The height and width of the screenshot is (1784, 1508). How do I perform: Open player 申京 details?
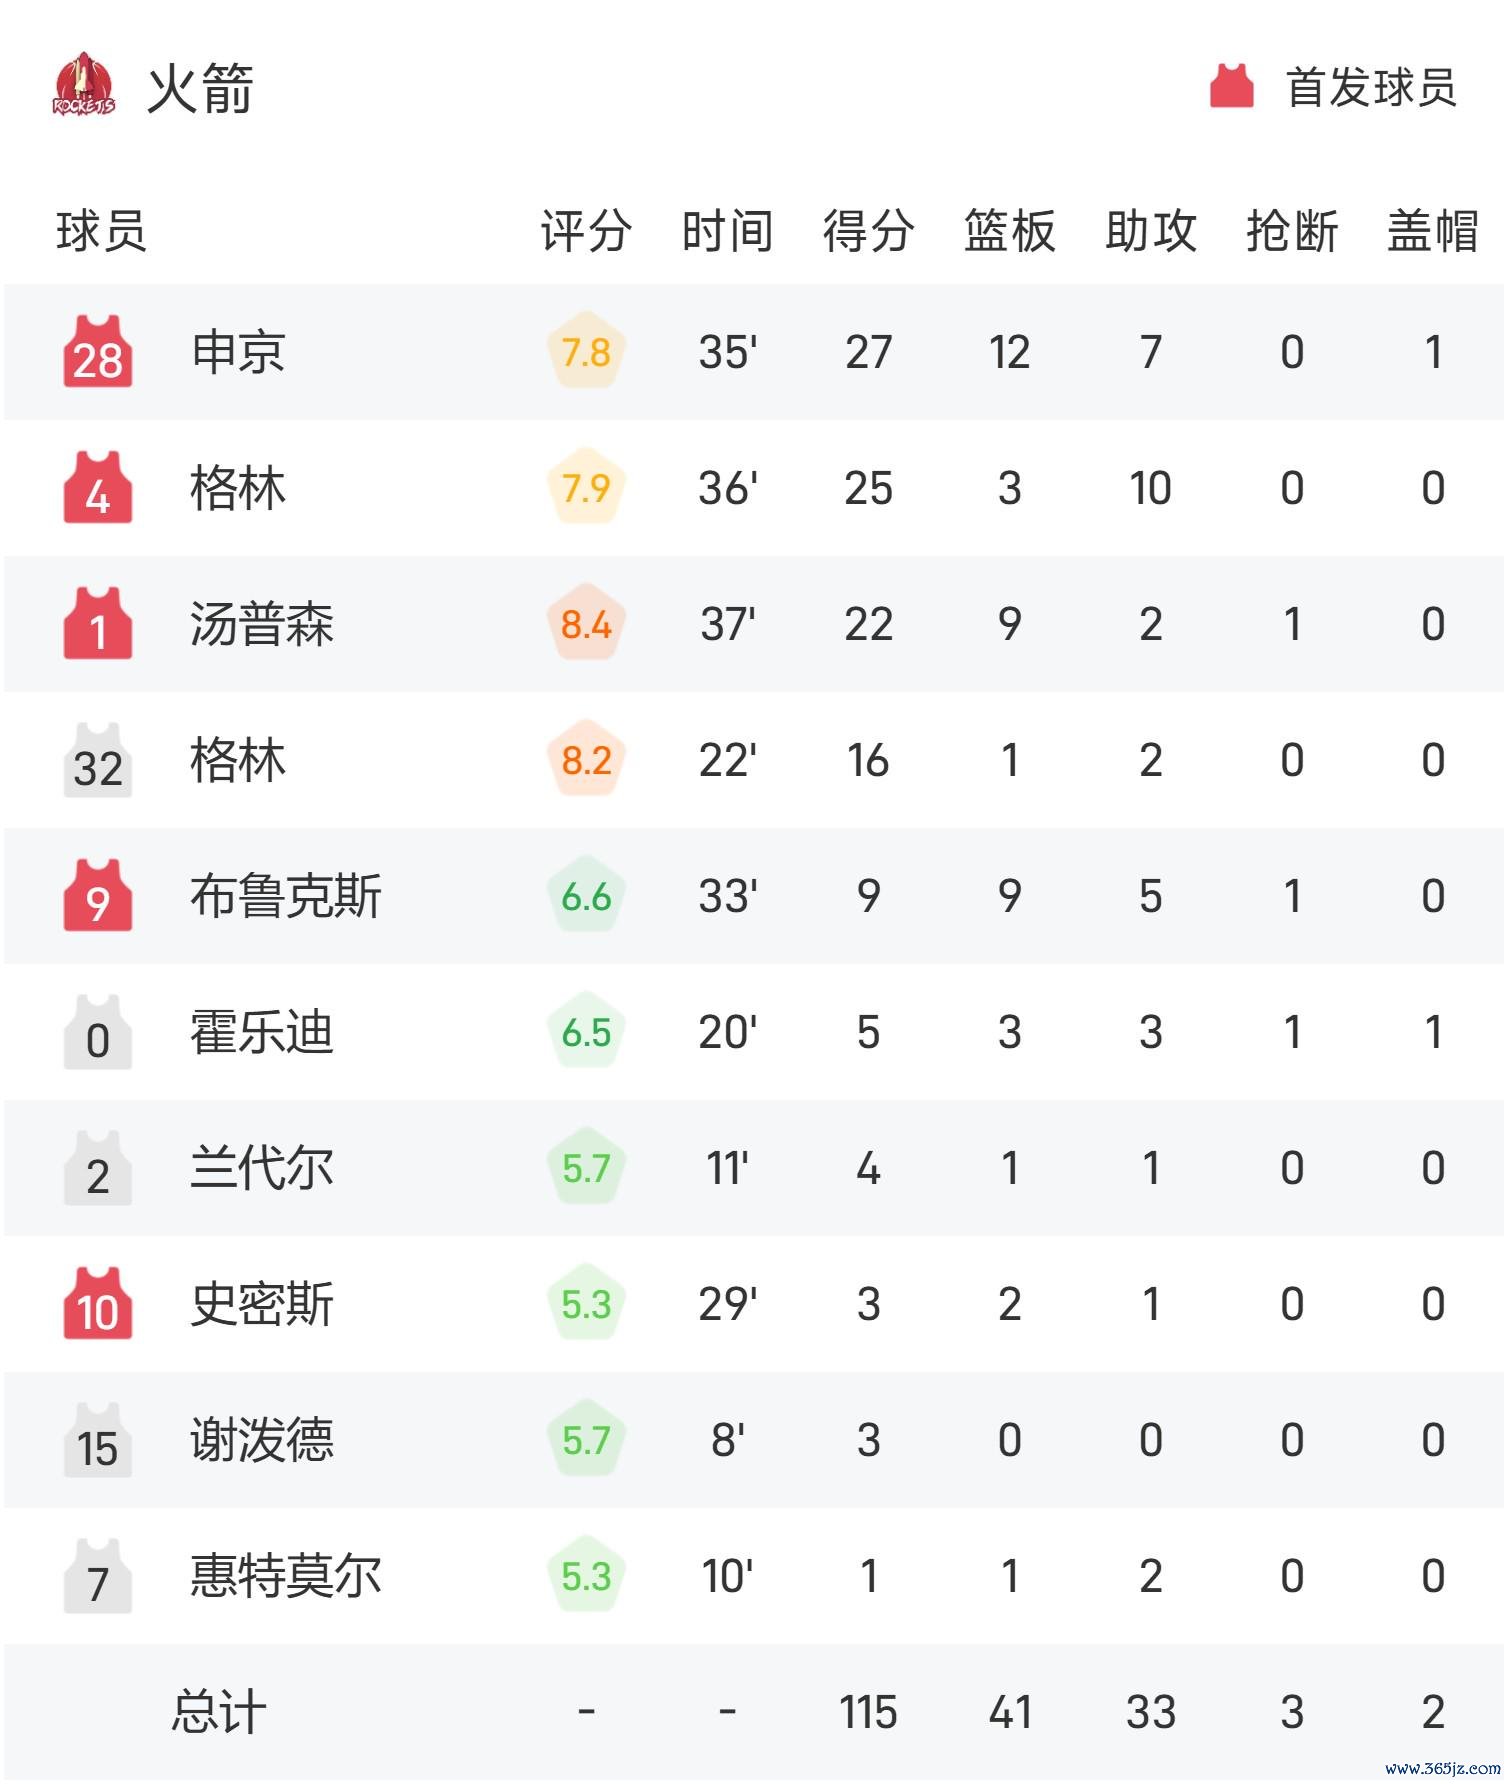[238, 352]
